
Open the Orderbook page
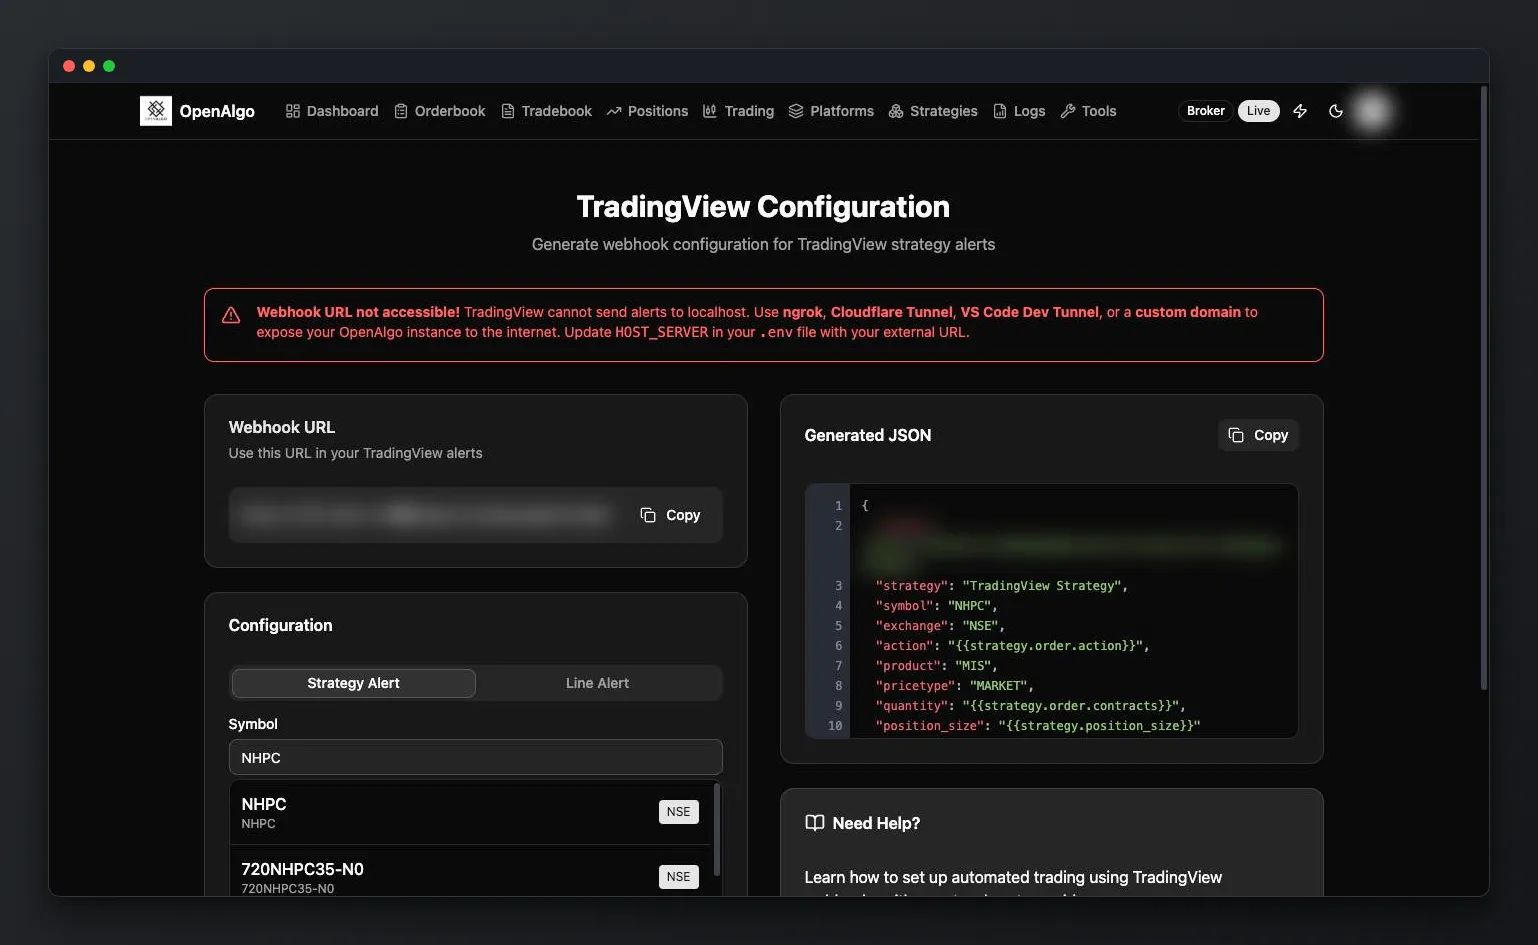coord(440,111)
